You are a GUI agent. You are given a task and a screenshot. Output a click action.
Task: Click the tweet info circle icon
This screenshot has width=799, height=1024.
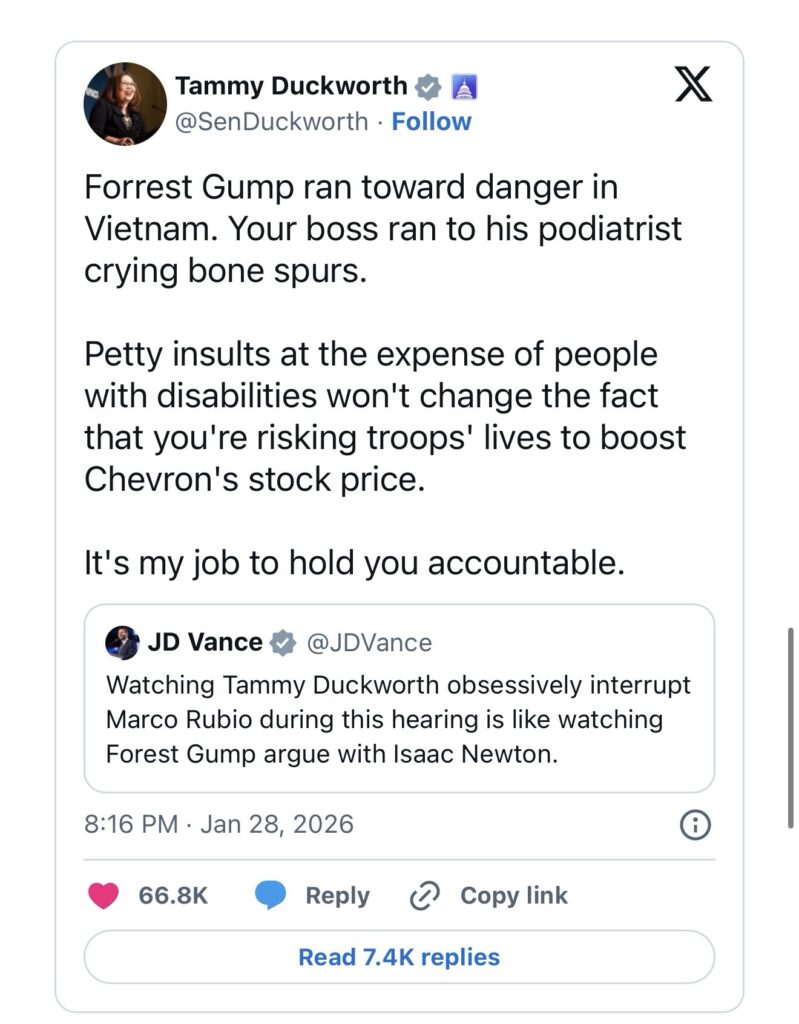pos(695,825)
